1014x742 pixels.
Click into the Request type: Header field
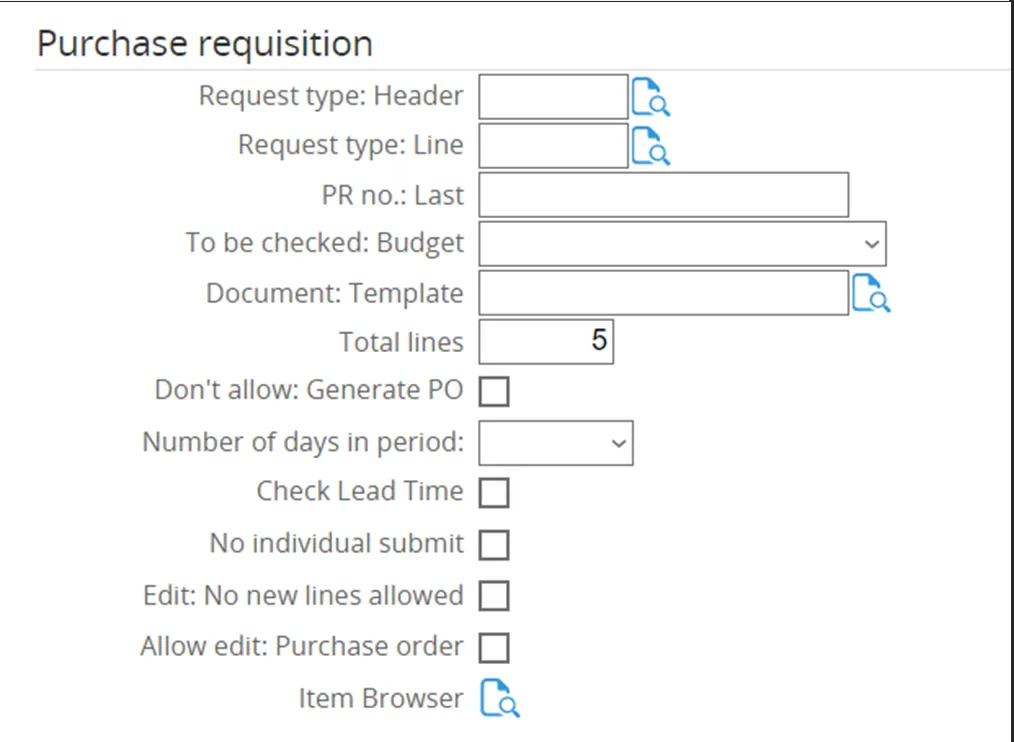(553, 97)
